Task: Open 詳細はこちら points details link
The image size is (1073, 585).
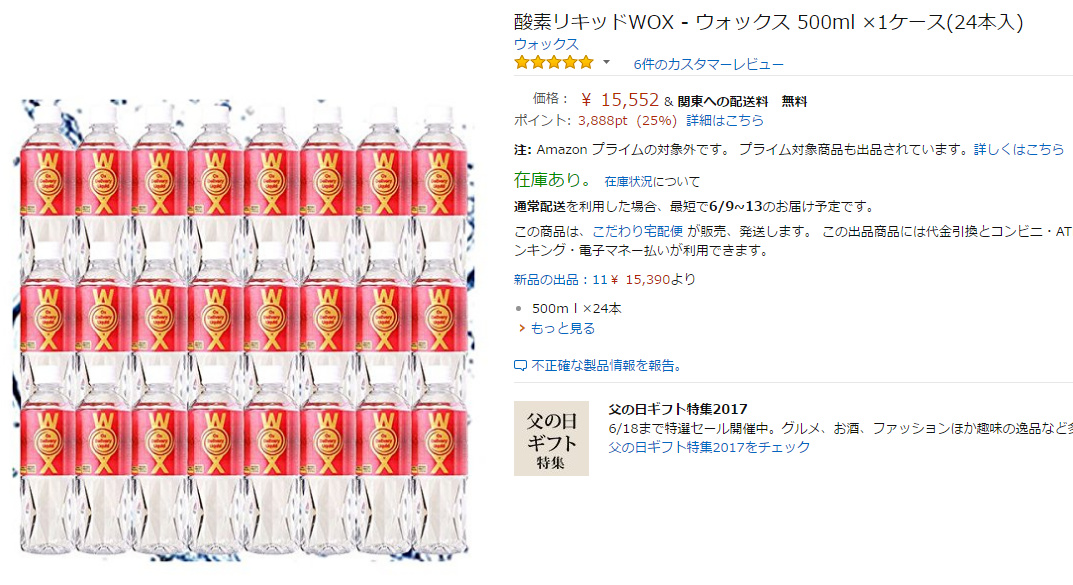Action: point(725,120)
